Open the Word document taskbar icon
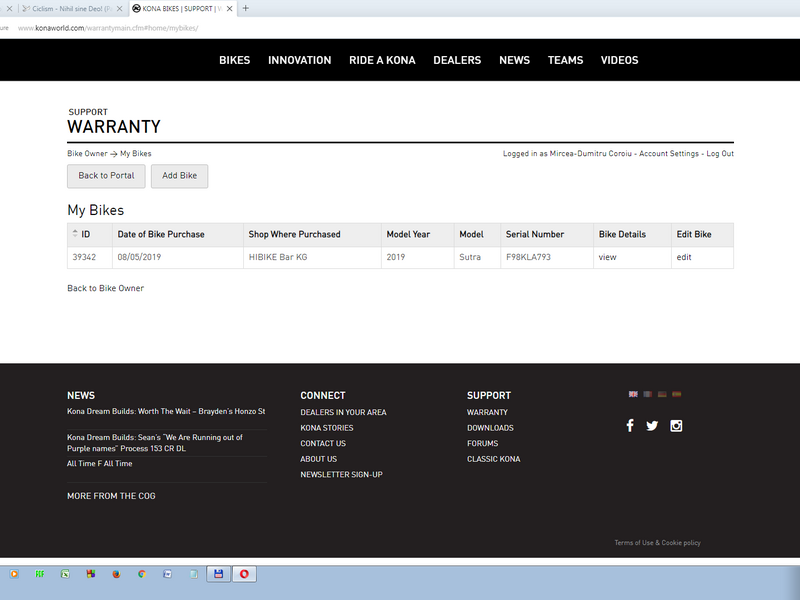 (x=167, y=574)
